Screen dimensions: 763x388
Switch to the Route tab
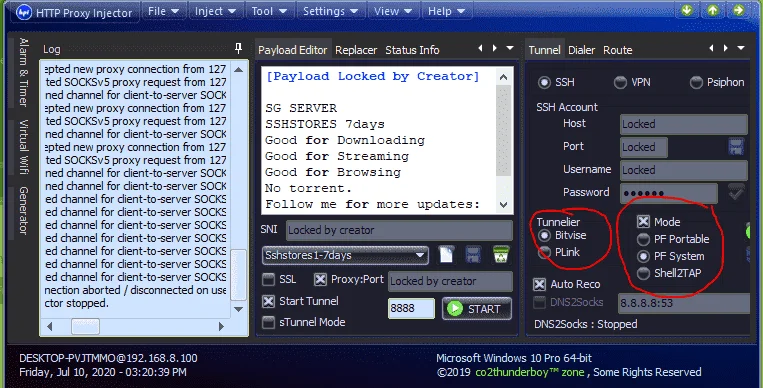coord(618,50)
